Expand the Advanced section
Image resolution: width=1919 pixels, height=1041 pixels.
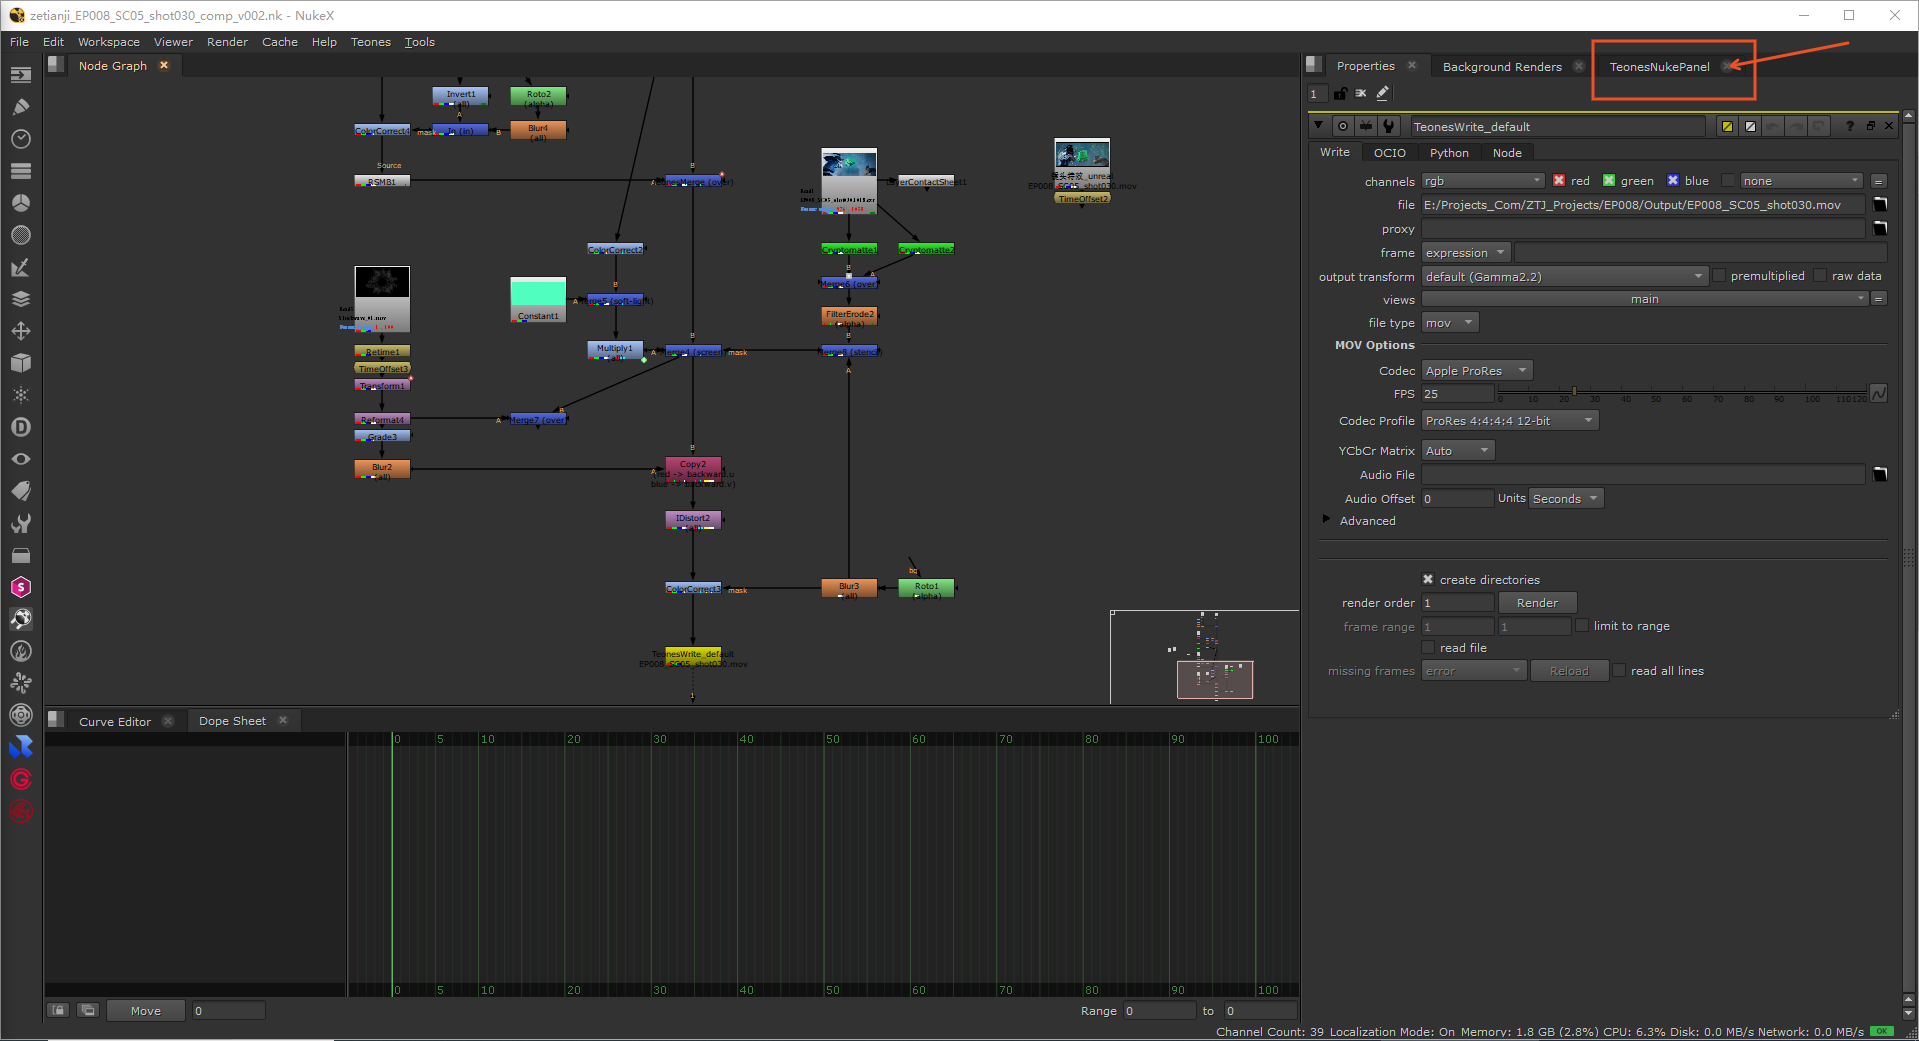[x=1327, y=520]
